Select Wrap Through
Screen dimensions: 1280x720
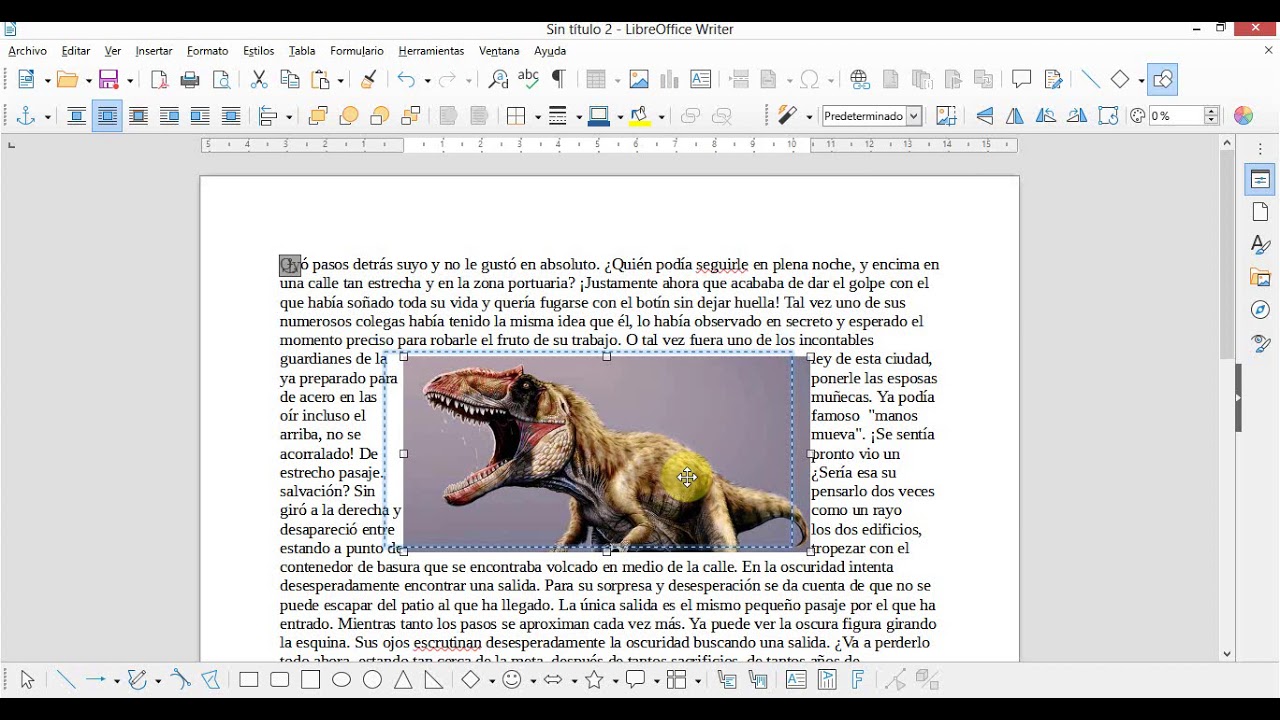point(231,117)
